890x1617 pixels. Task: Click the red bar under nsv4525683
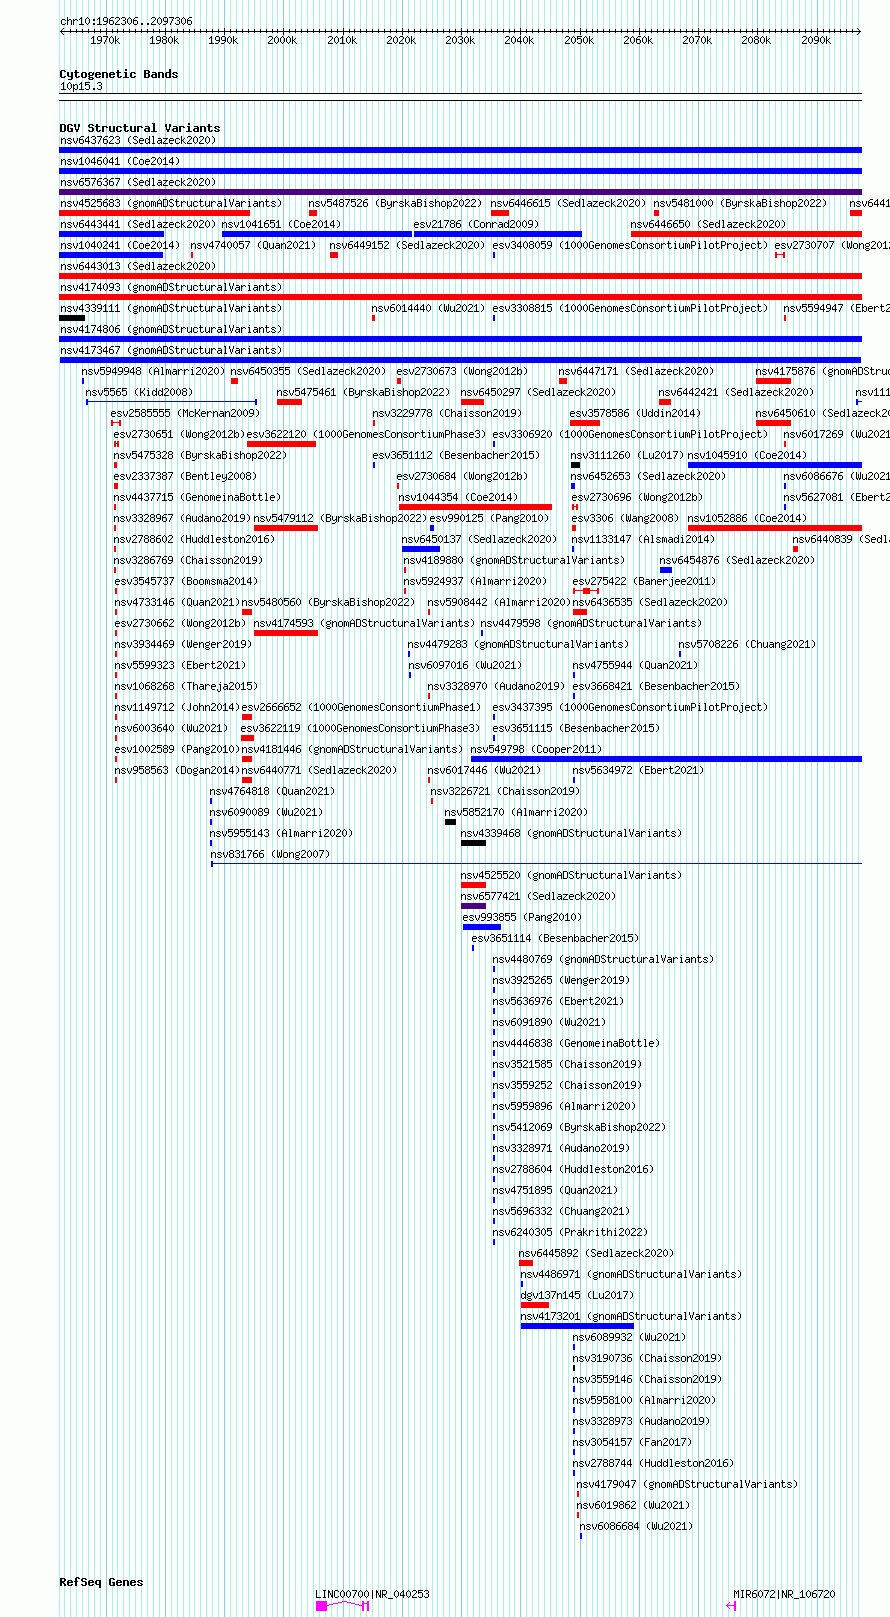tap(155, 213)
